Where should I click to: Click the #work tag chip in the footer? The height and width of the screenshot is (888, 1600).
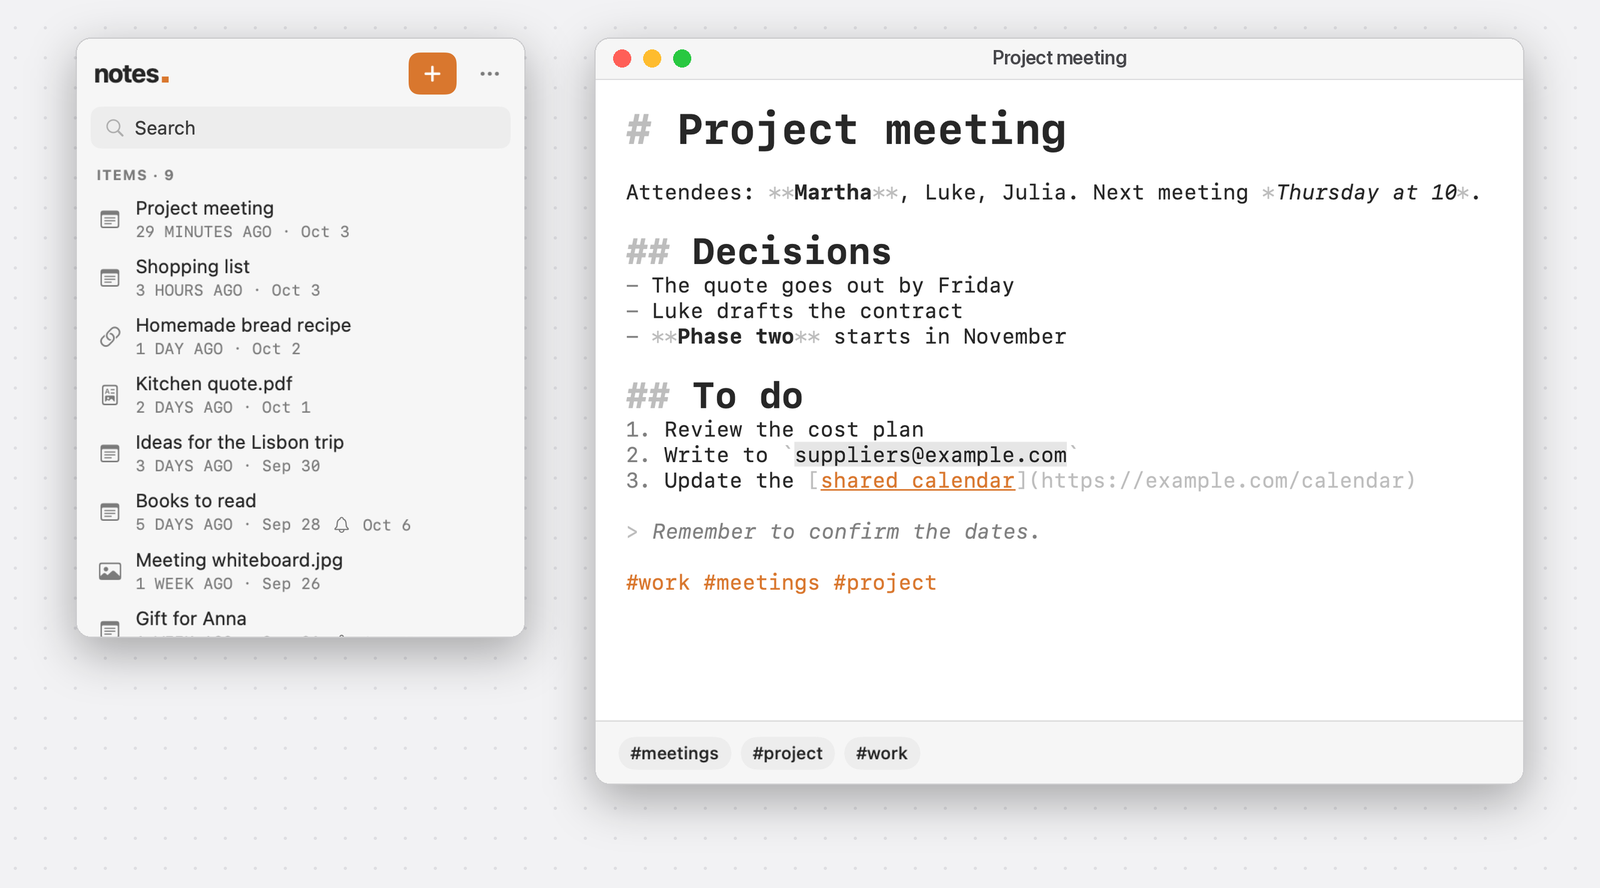point(882,753)
